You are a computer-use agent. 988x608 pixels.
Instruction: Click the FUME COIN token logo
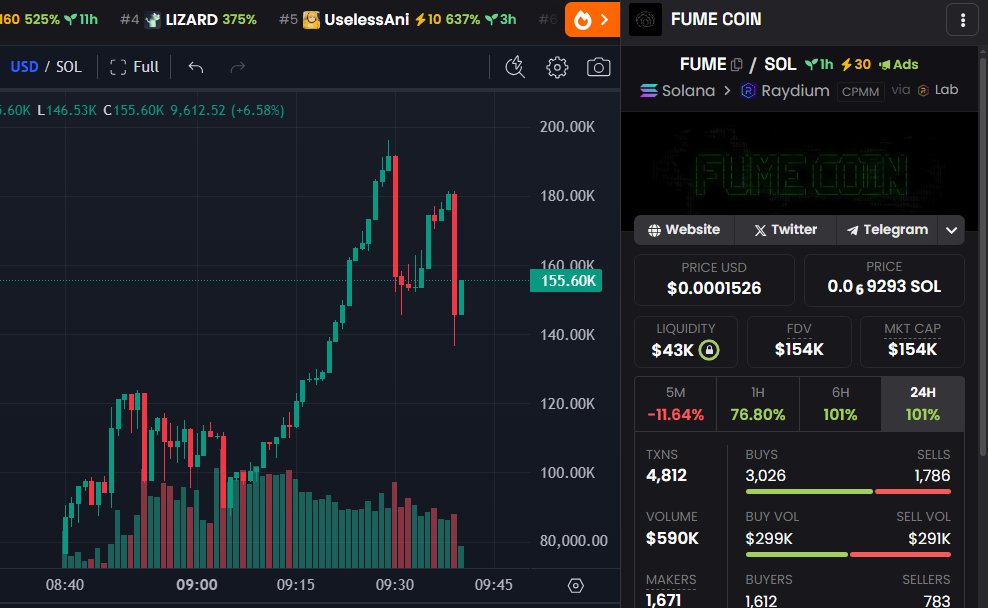coord(645,20)
